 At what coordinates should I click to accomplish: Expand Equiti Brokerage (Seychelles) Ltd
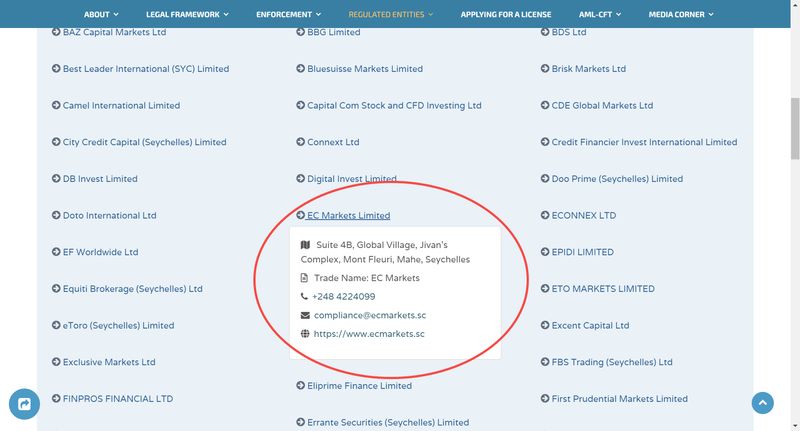pyautogui.click(x=133, y=289)
